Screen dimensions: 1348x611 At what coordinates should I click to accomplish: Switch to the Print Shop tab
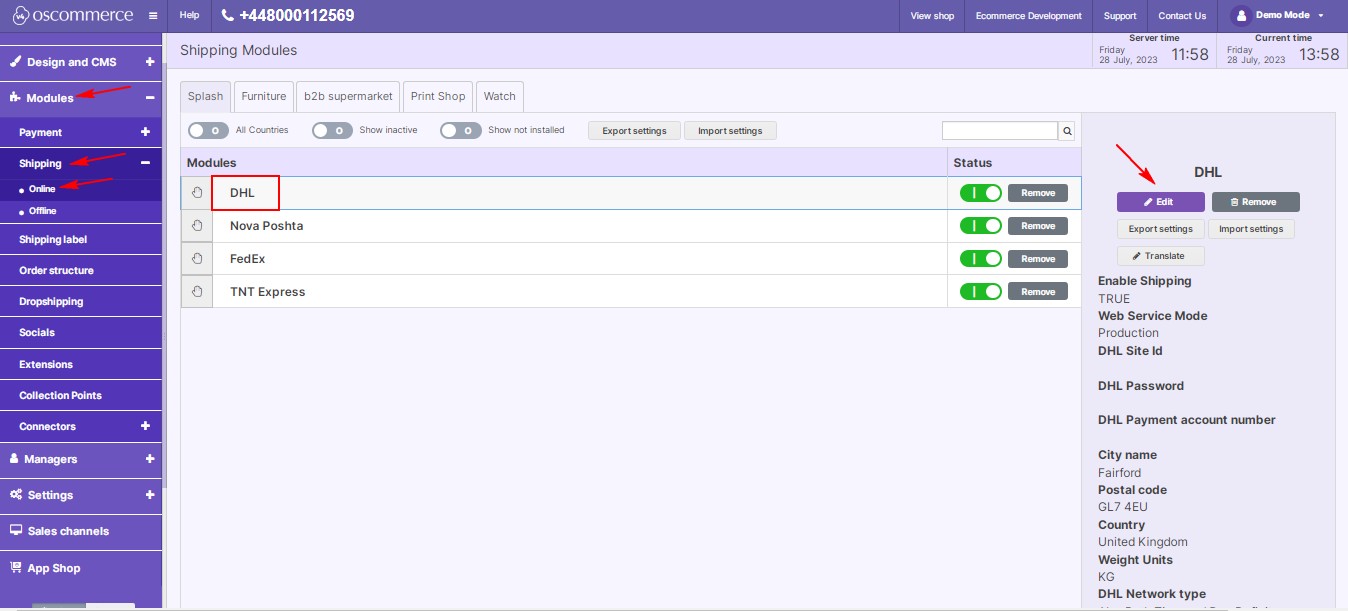pyautogui.click(x=438, y=96)
